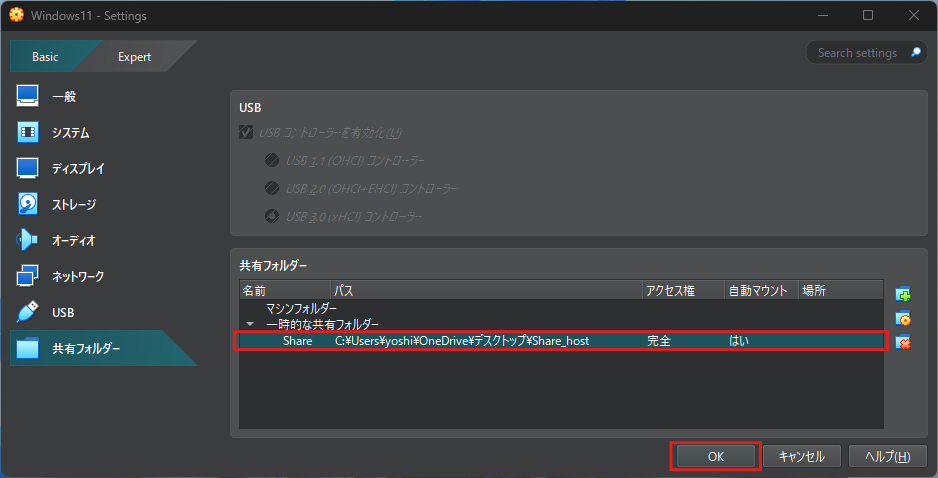The width and height of the screenshot is (938, 478).
Task: Select USB 1.1 (OHCI) コントローラー radio
Action: tap(272, 160)
